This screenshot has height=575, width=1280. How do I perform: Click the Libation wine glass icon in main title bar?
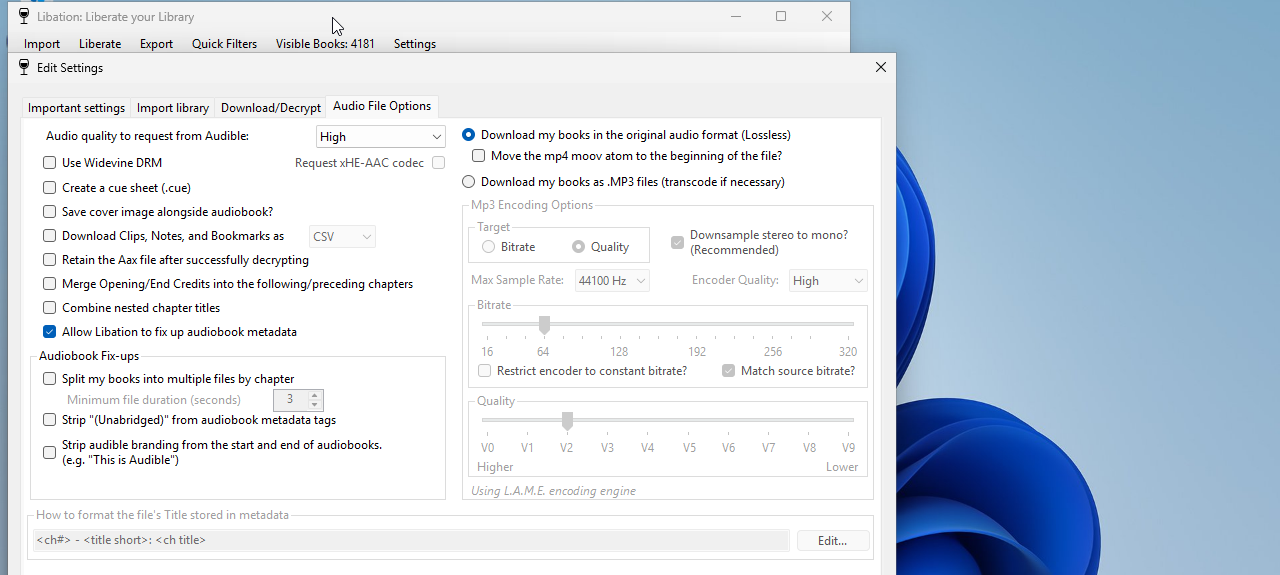(x=24, y=16)
